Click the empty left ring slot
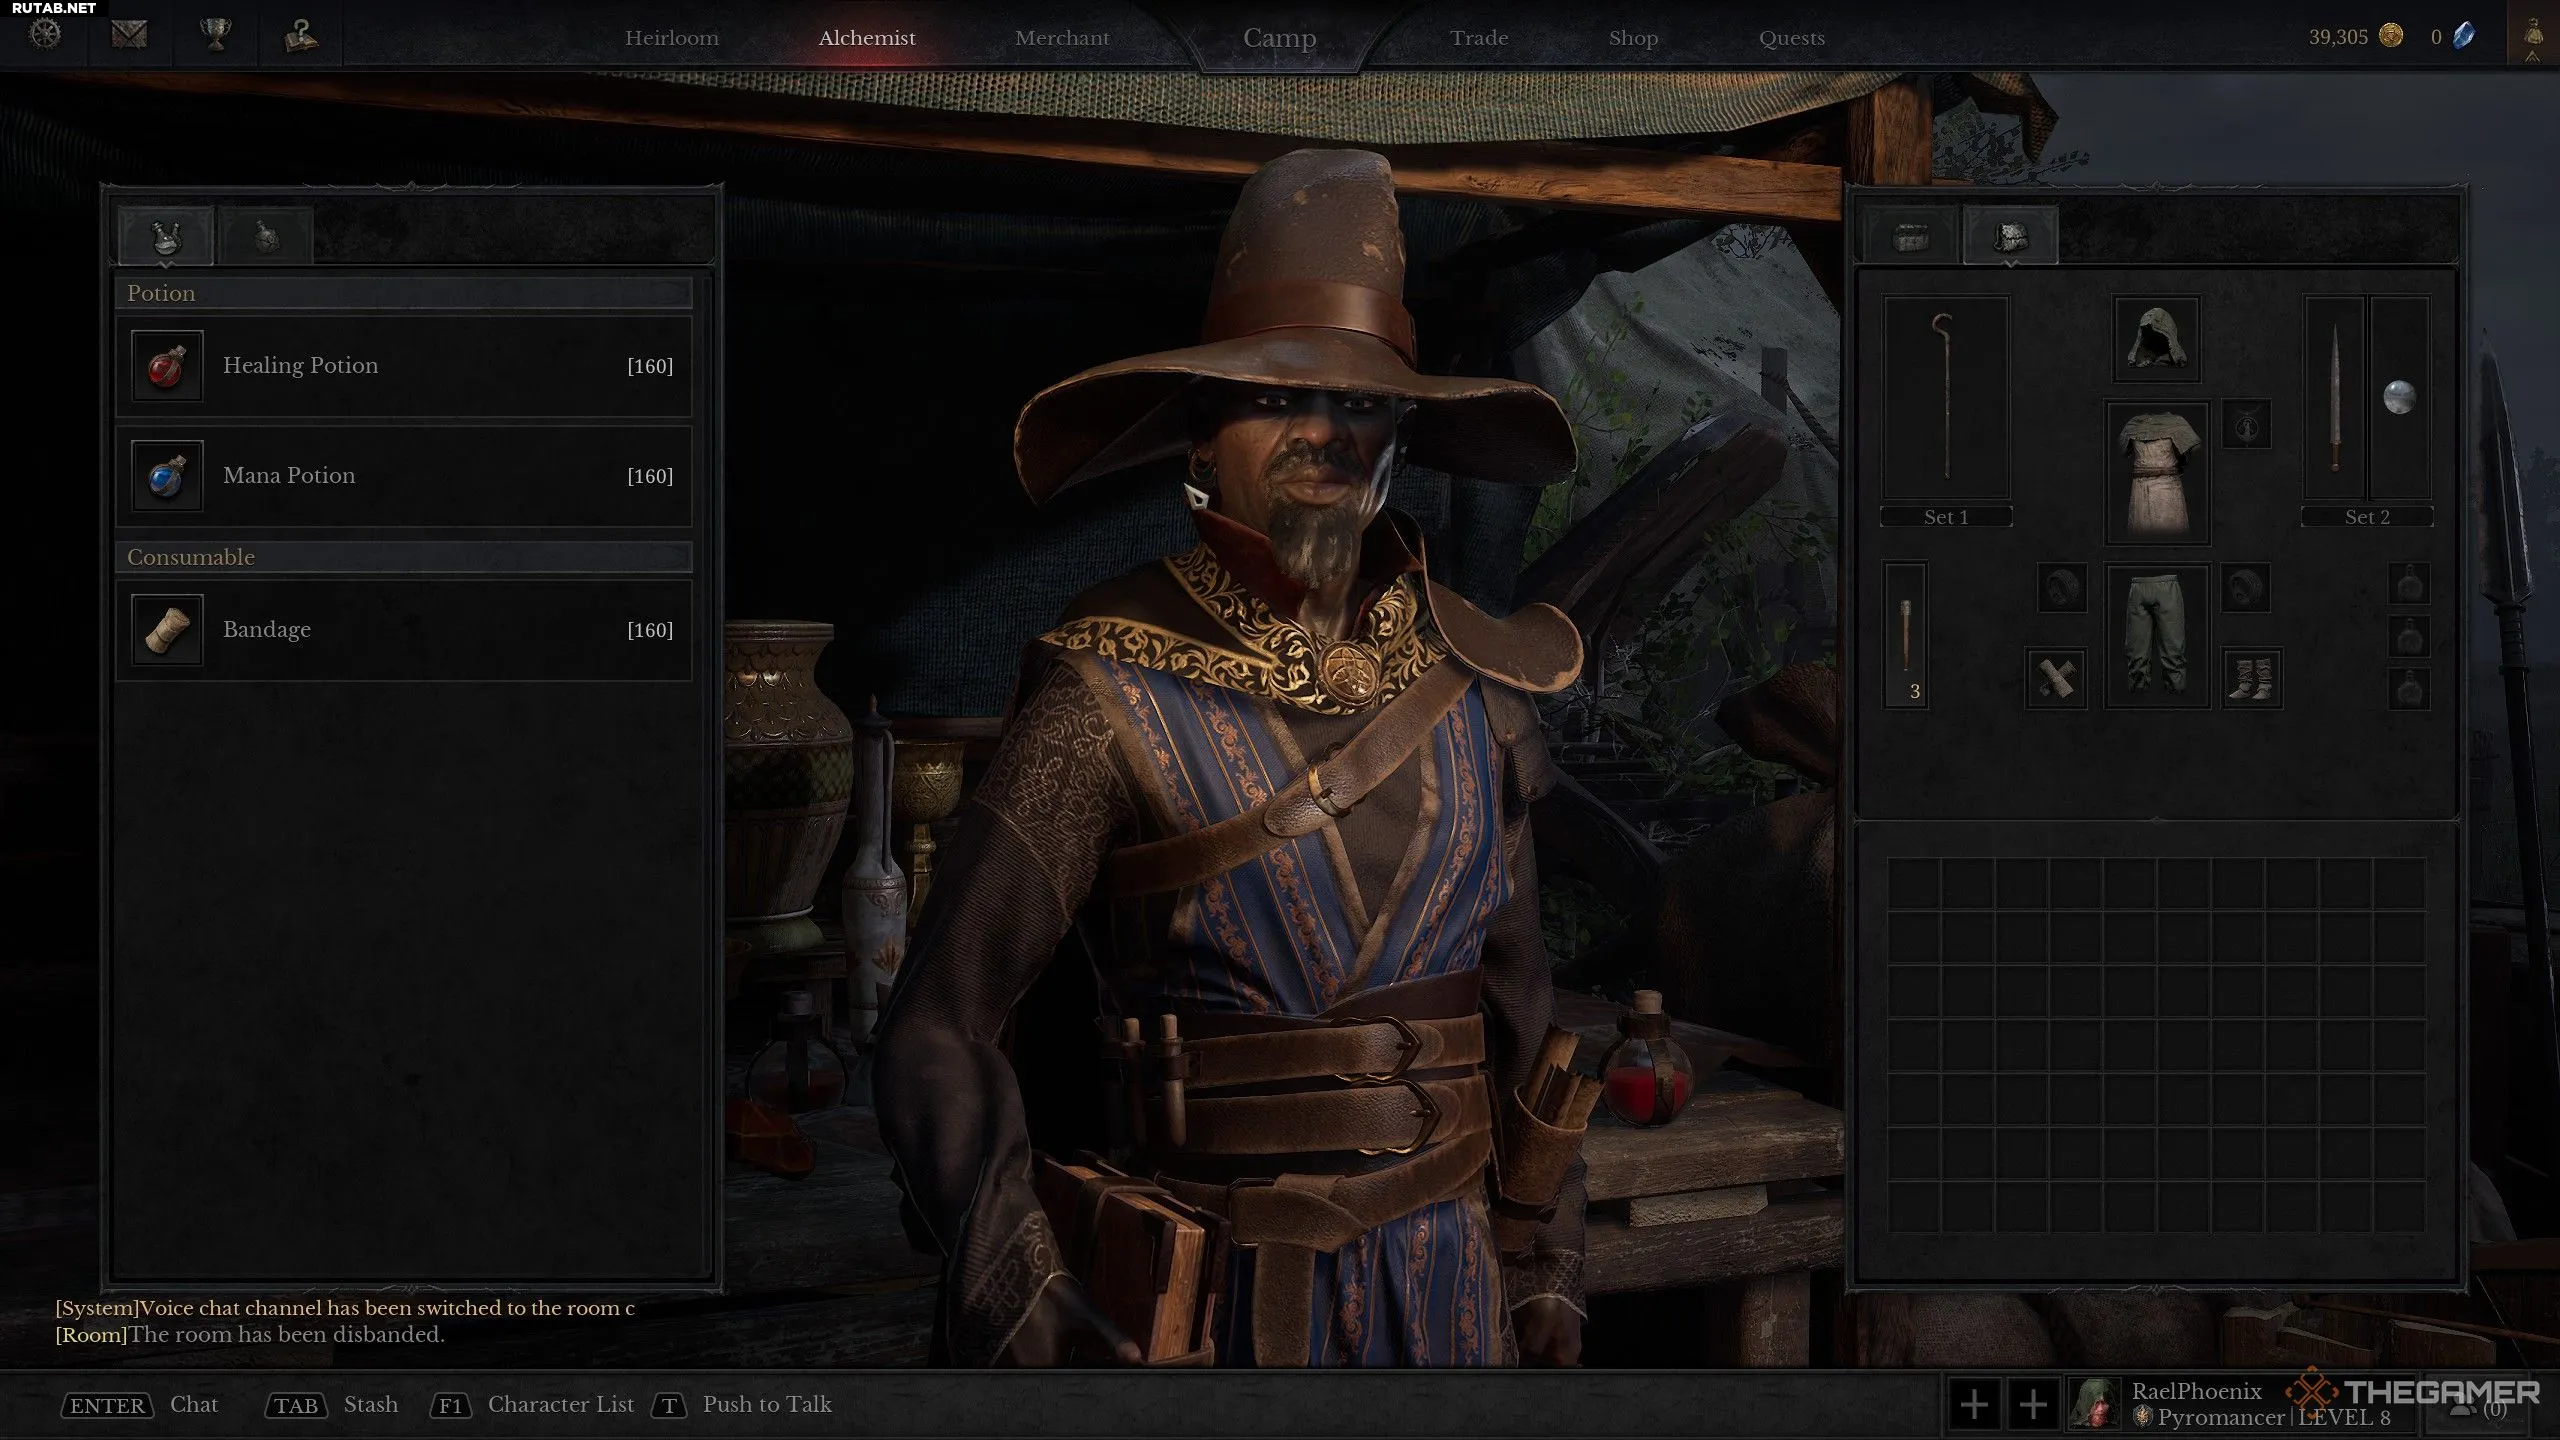2560x1440 pixels. pos(2062,587)
